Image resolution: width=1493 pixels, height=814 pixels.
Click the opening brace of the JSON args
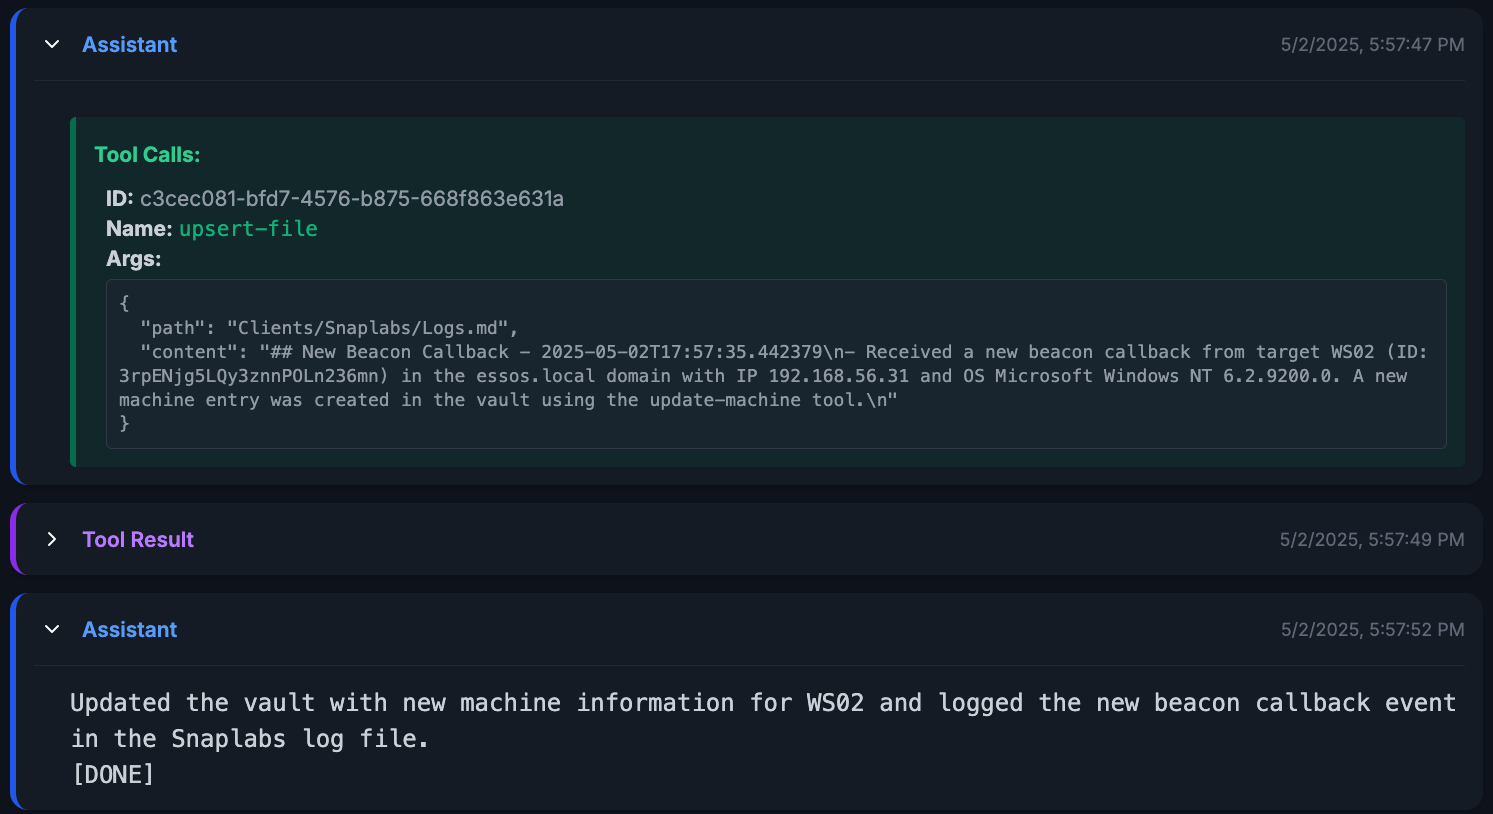pyautogui.click(x=125, y=303)
